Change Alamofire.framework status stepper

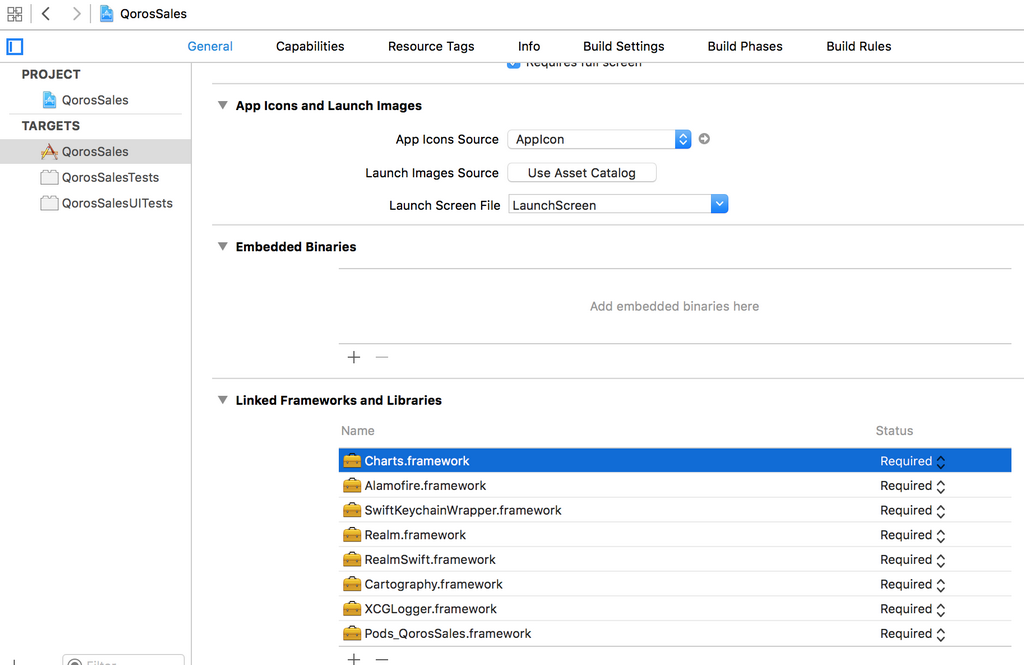pos(941,486)
